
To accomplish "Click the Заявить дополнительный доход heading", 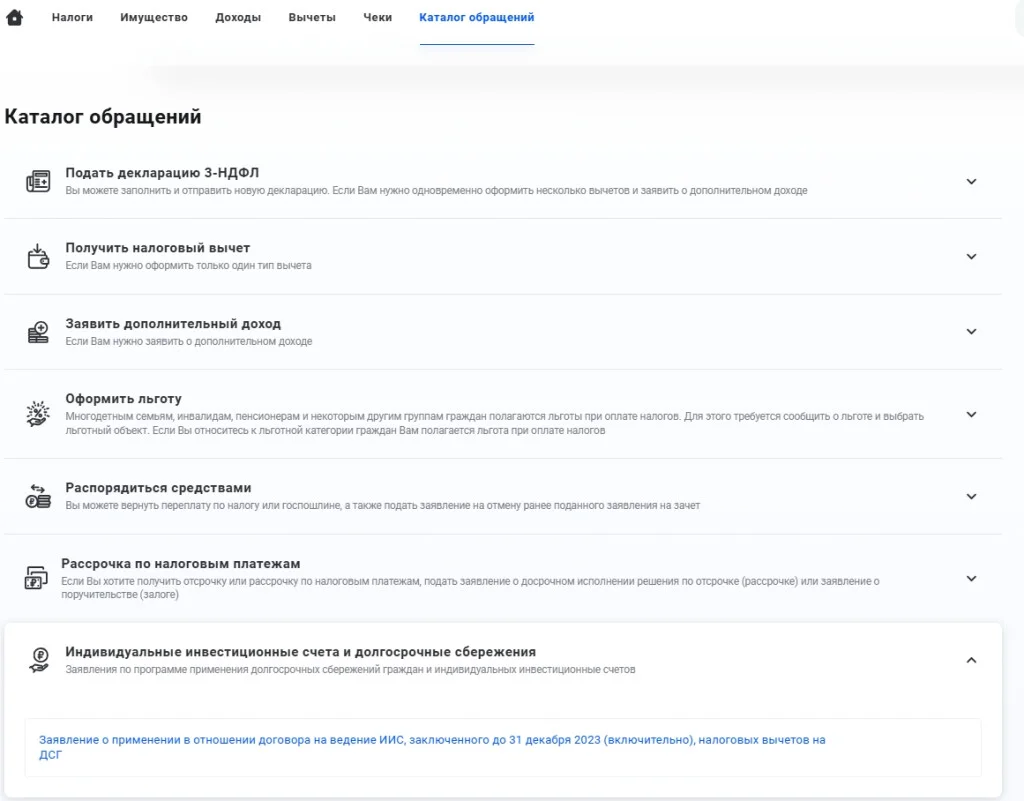I will 173,324.
